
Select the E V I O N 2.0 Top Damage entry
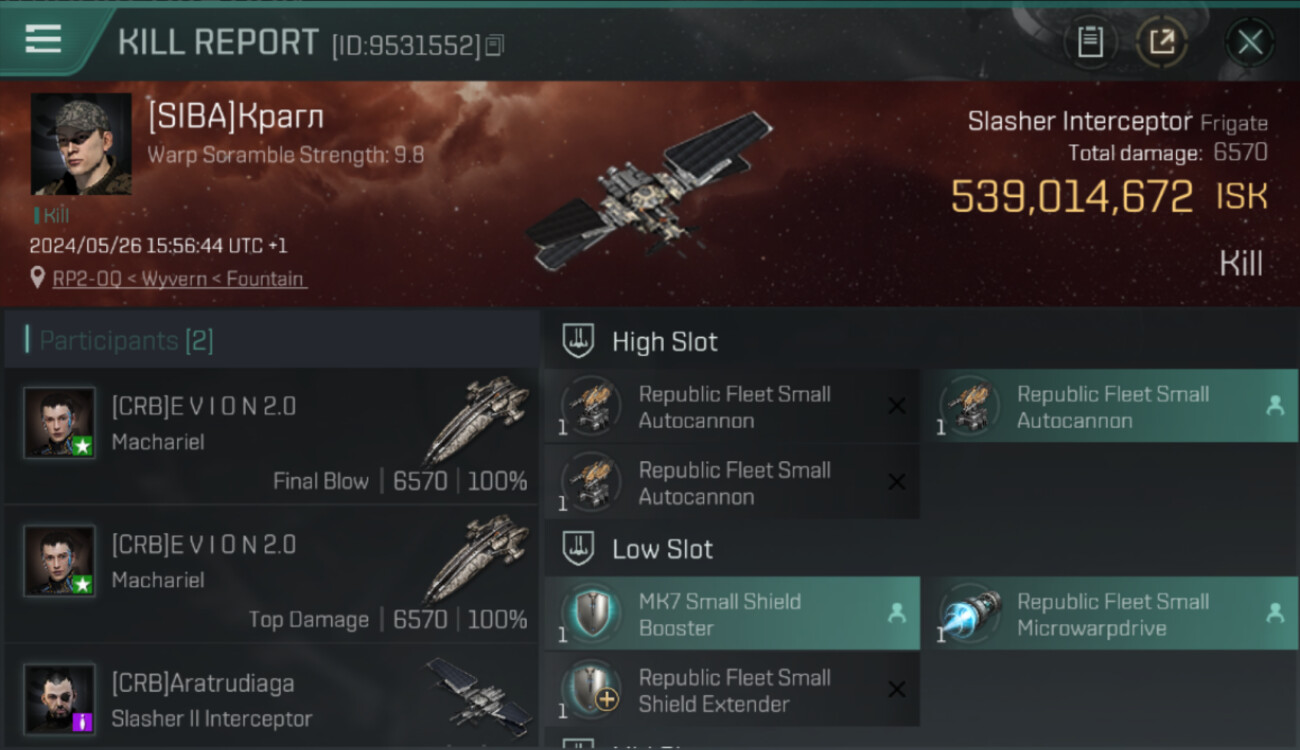tap(272, 574)
